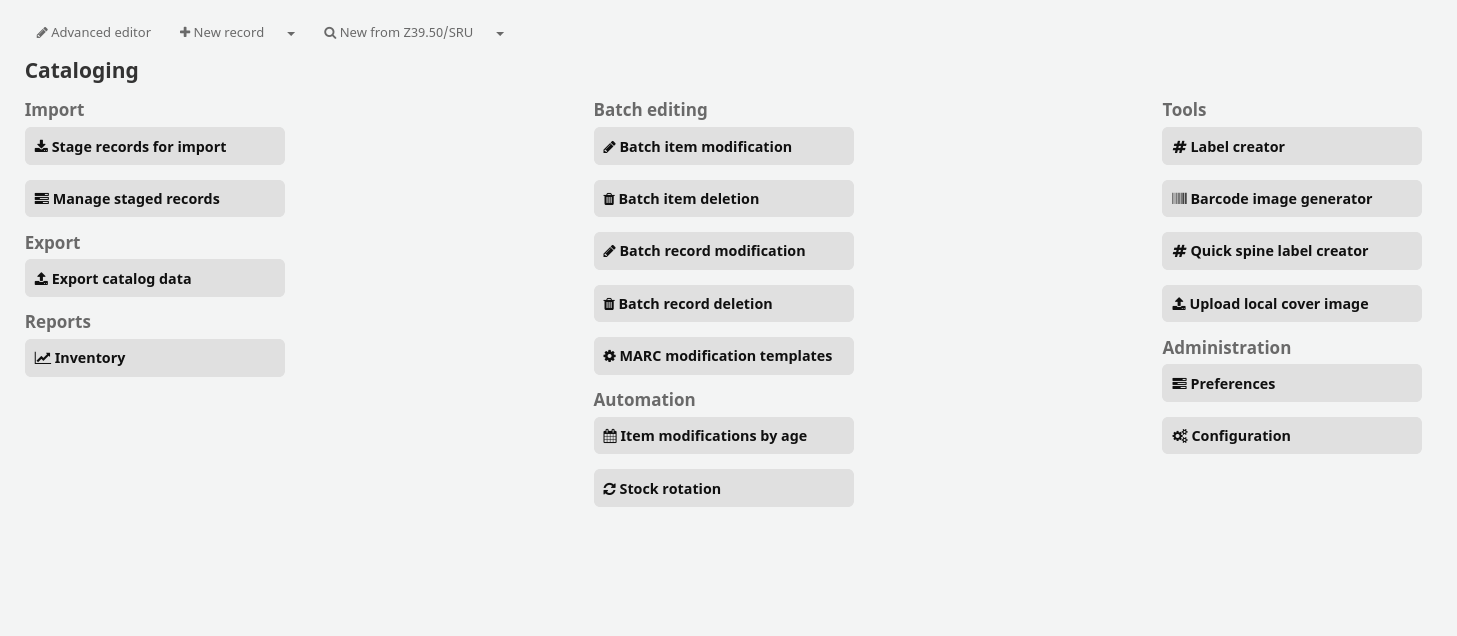Viewport: 1457px width, 636px height.
Task: Click the chart icon beside Inventory
Action: coord(42,358)
